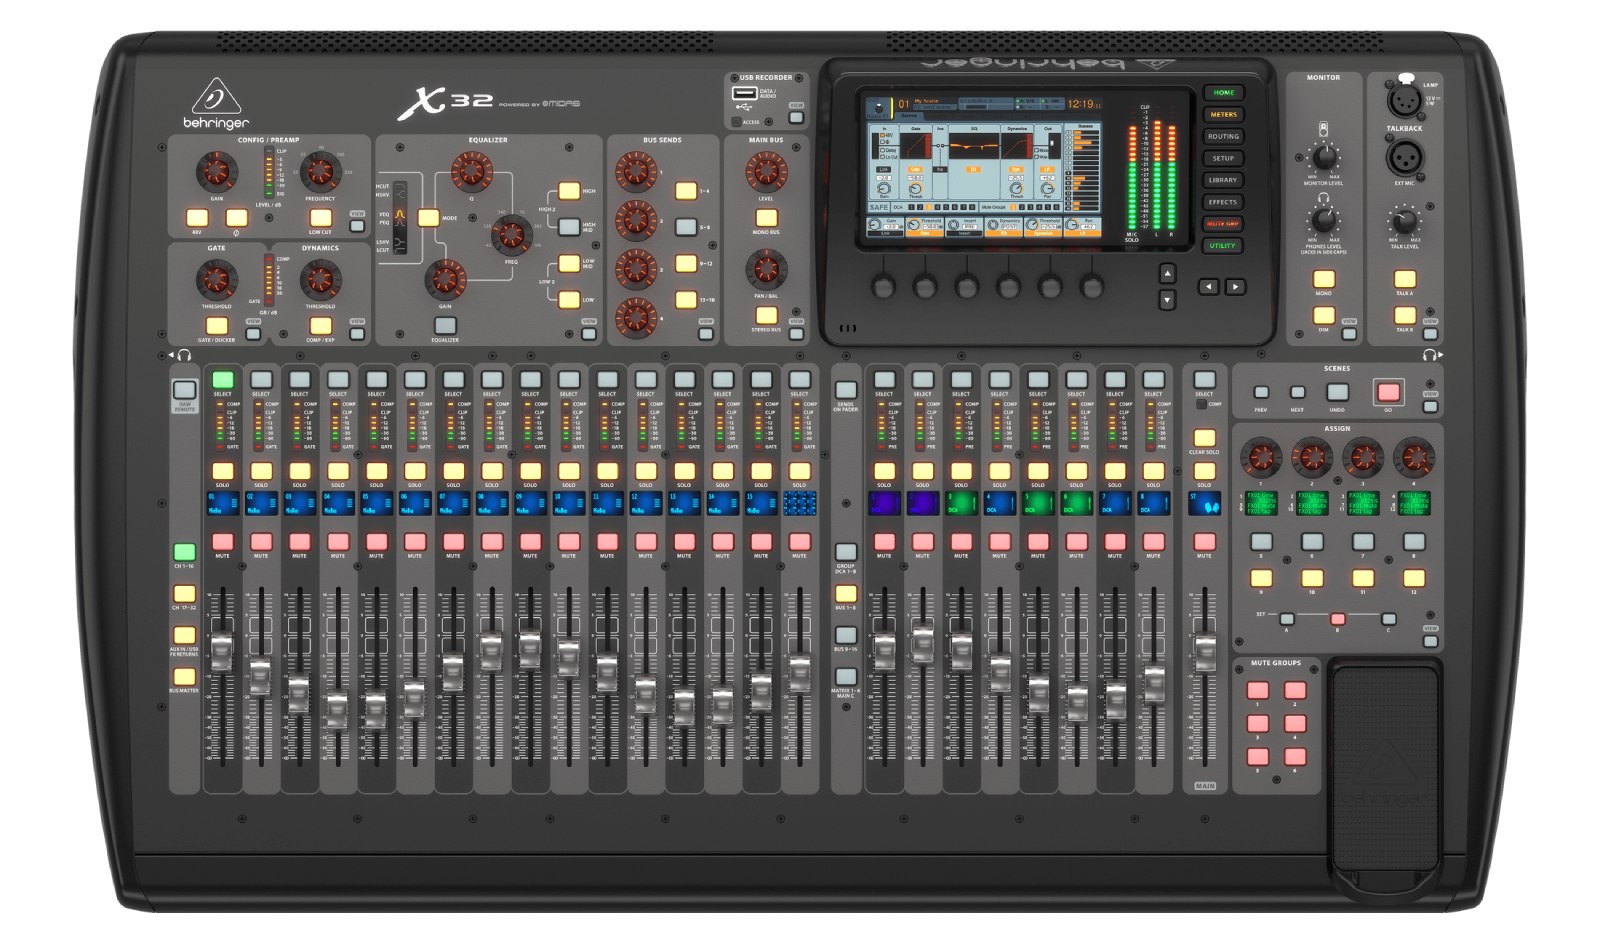Switch to the CH 17-32 layer
Viewport: 1600px width, 945px height.
[184, 594]
